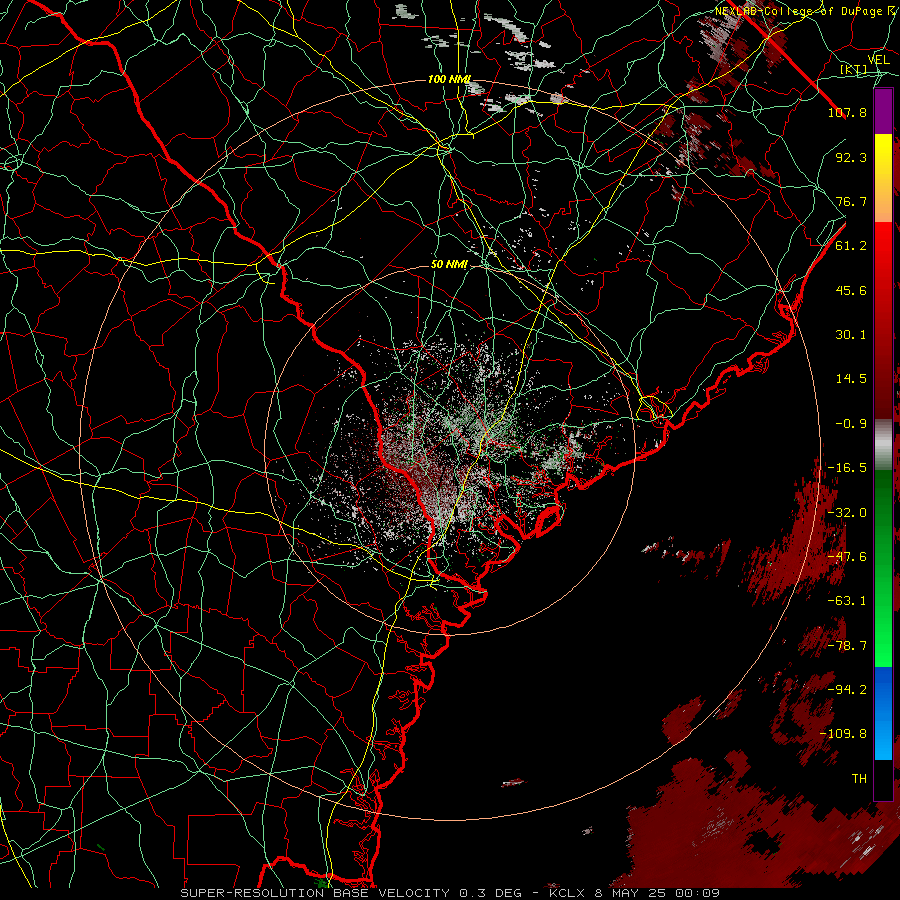
Task: Click the TH legend label
Action: click(859, 779)
